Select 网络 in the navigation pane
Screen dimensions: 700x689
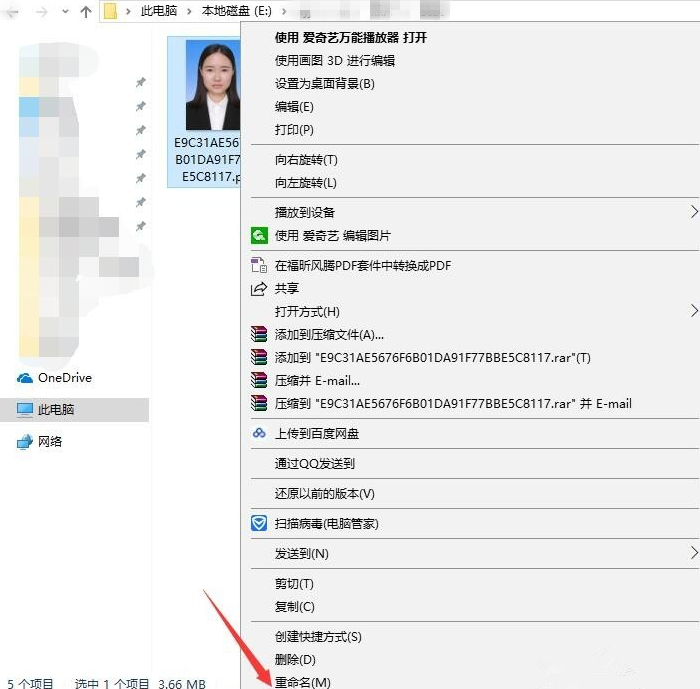point(50,442)
